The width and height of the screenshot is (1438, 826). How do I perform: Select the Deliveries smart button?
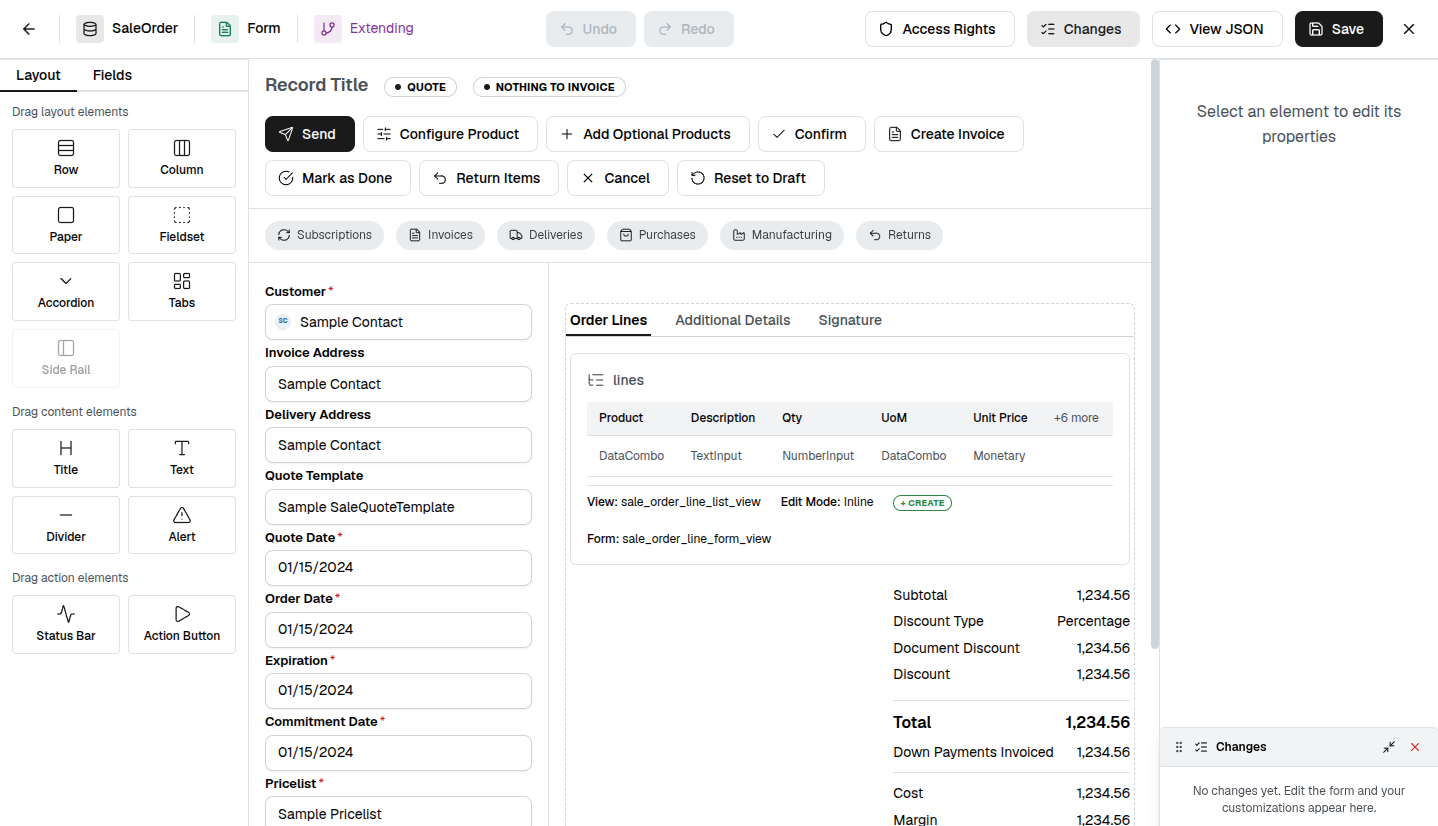point(546,235)
